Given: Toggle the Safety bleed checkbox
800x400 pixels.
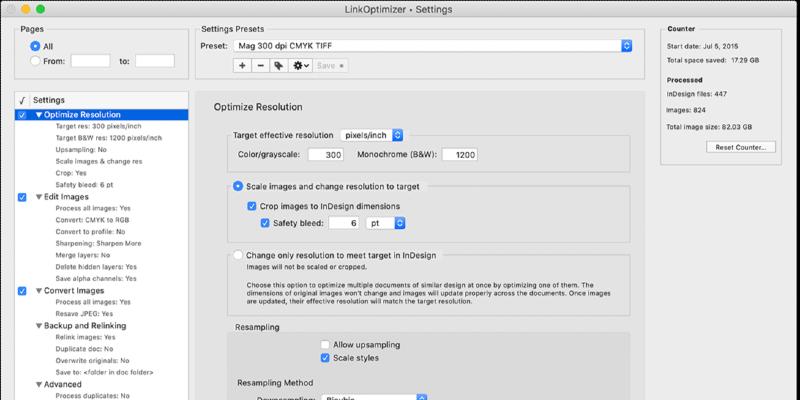Looking at the screenshot, I should coord(265,223).
